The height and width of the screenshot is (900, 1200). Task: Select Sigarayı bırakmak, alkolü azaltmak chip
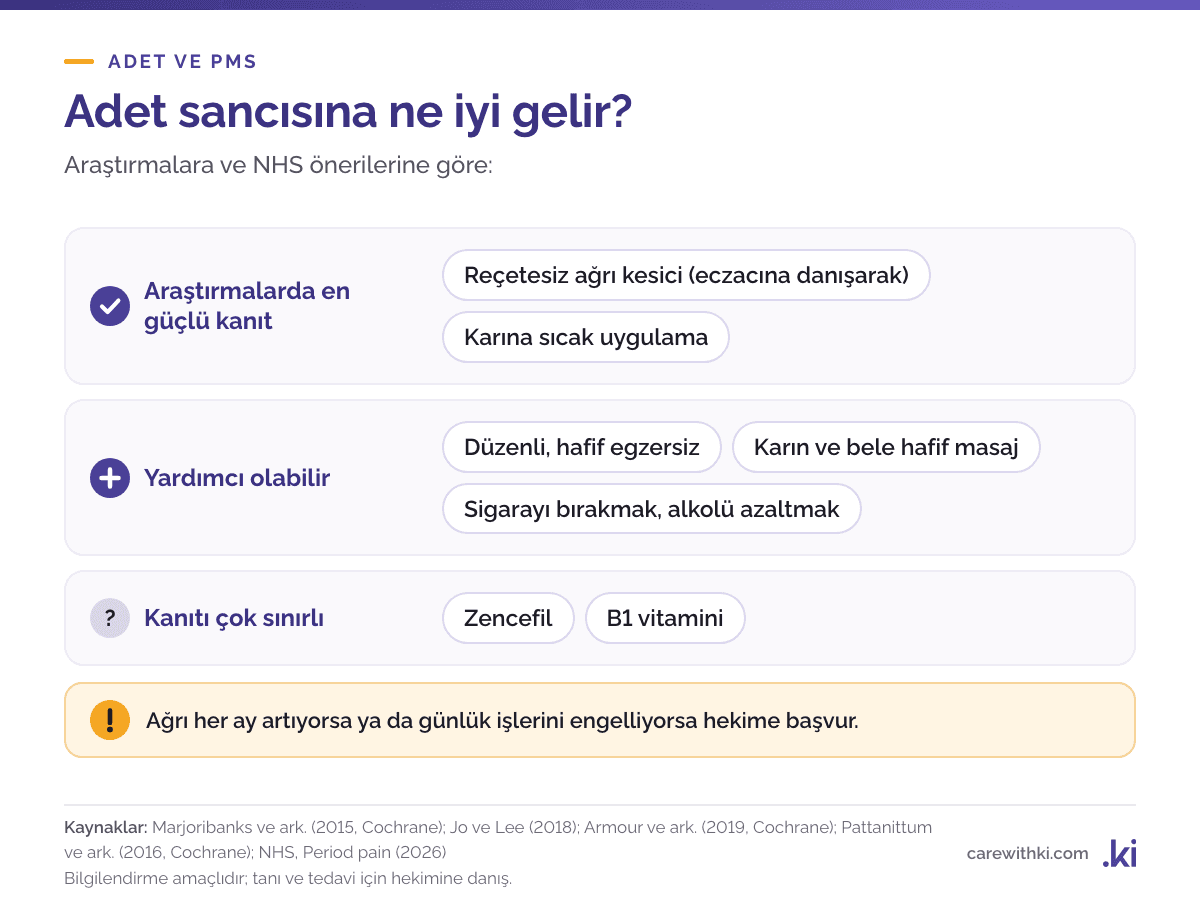click(652, 509)
